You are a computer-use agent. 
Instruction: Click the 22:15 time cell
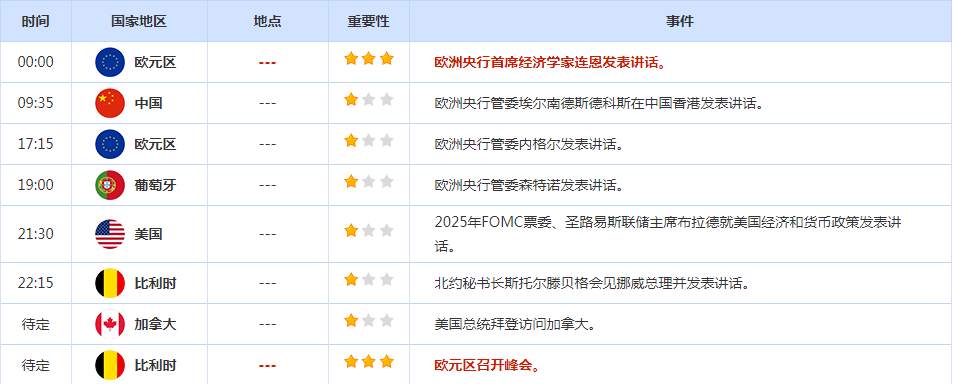(35, 283)
